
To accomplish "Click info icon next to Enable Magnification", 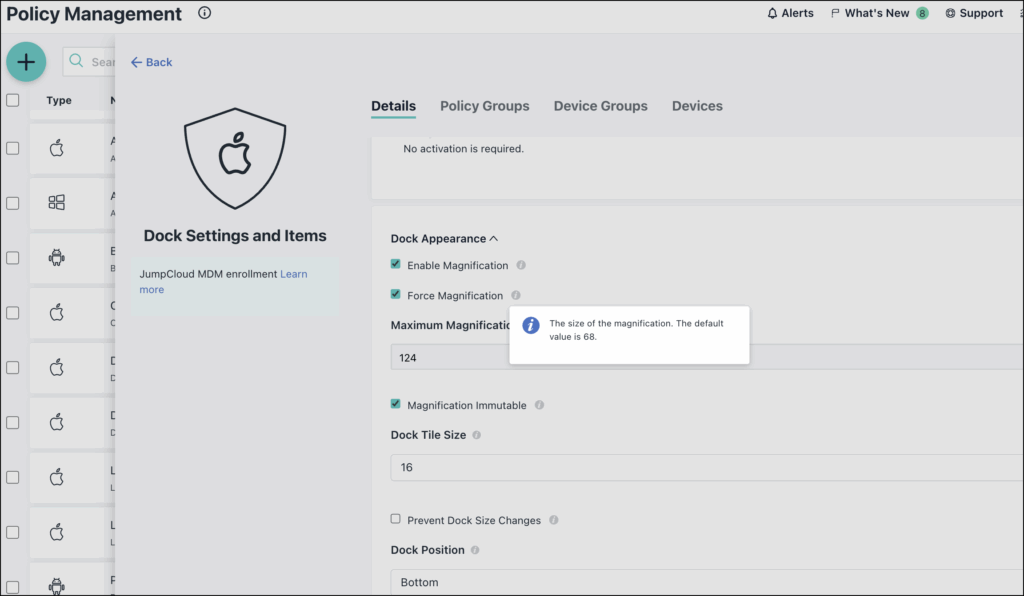I will tap(521, 266).
